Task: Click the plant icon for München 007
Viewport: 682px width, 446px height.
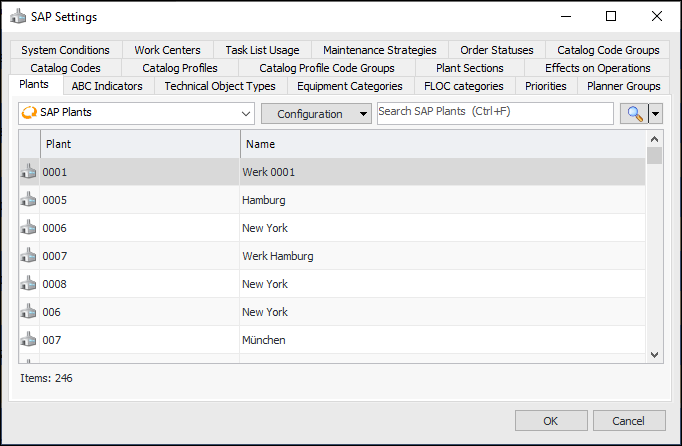Action: point(28,340)
